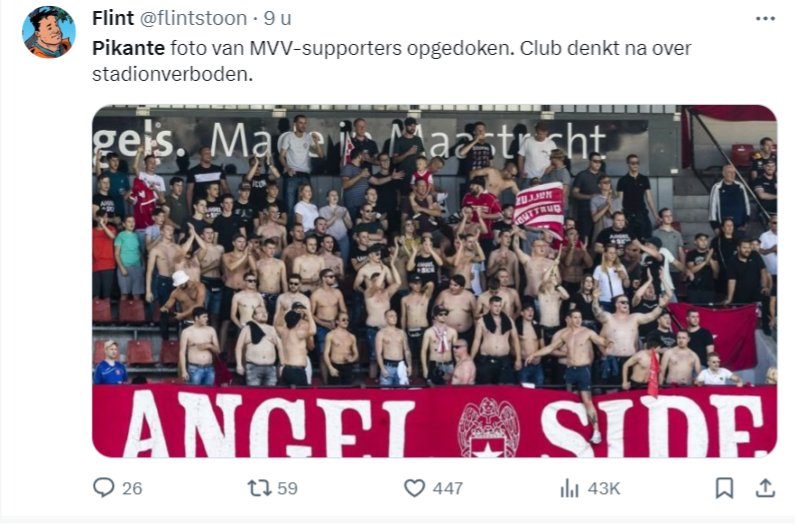
Task: Click the share upload arrow icon
Action: click(765, 488)
